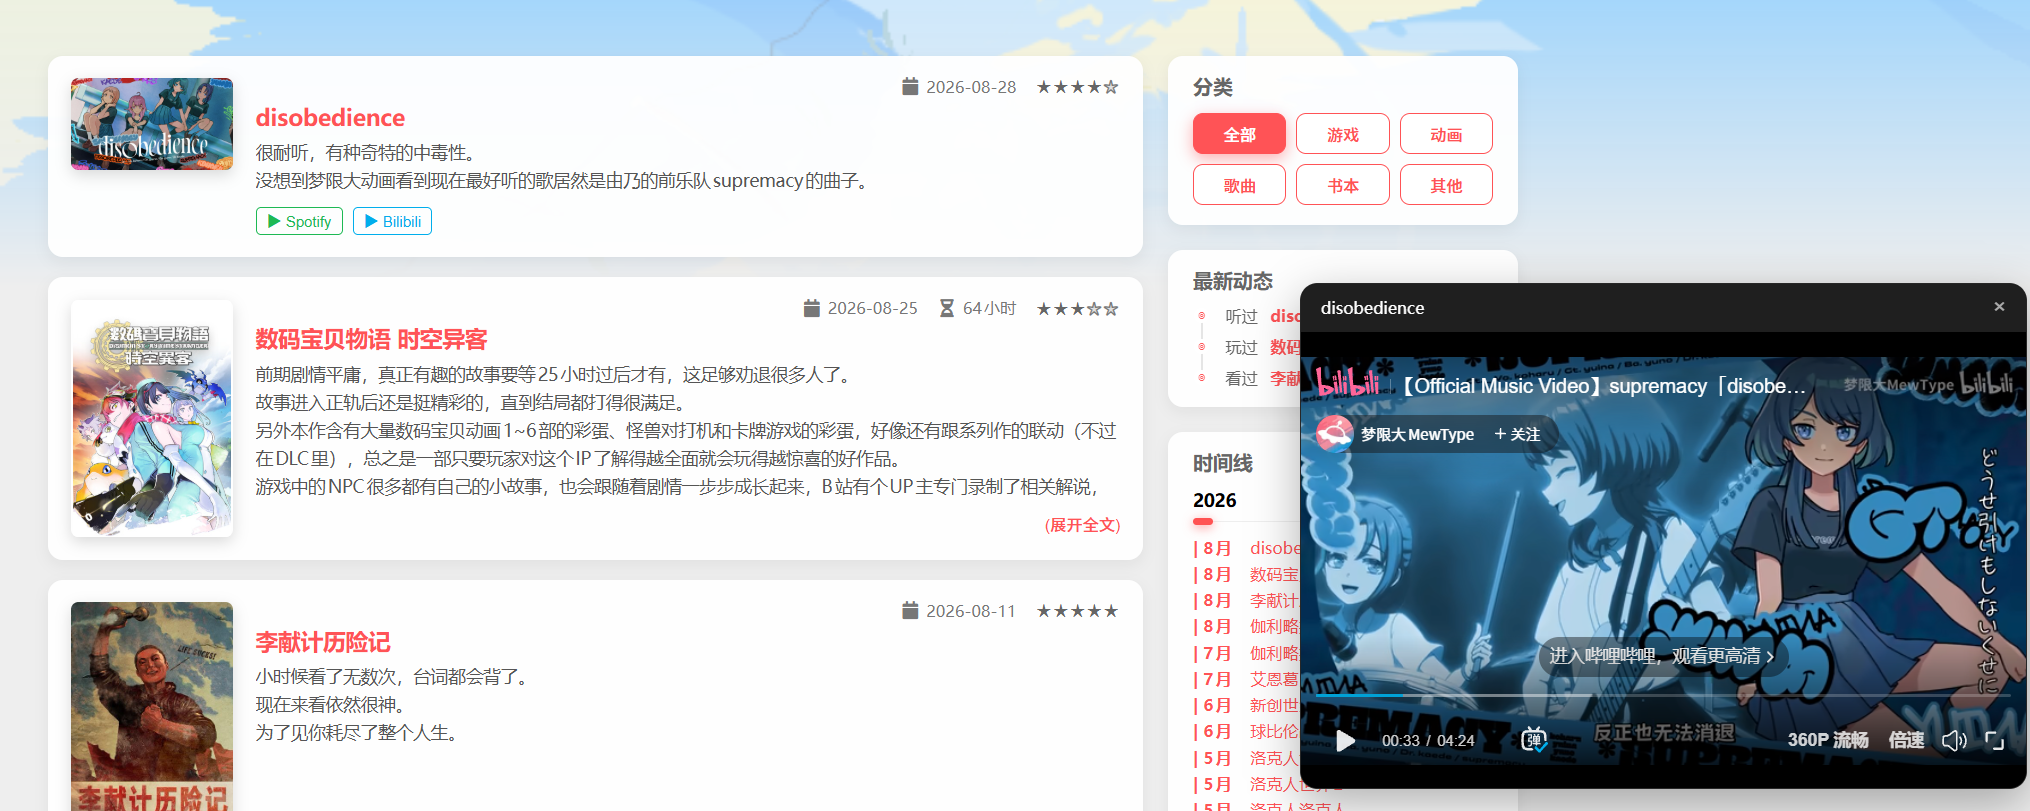Click the star rating on the 李献计历险记 card
This screenshot has height=811, width=2030.
tap(1078, 610)
